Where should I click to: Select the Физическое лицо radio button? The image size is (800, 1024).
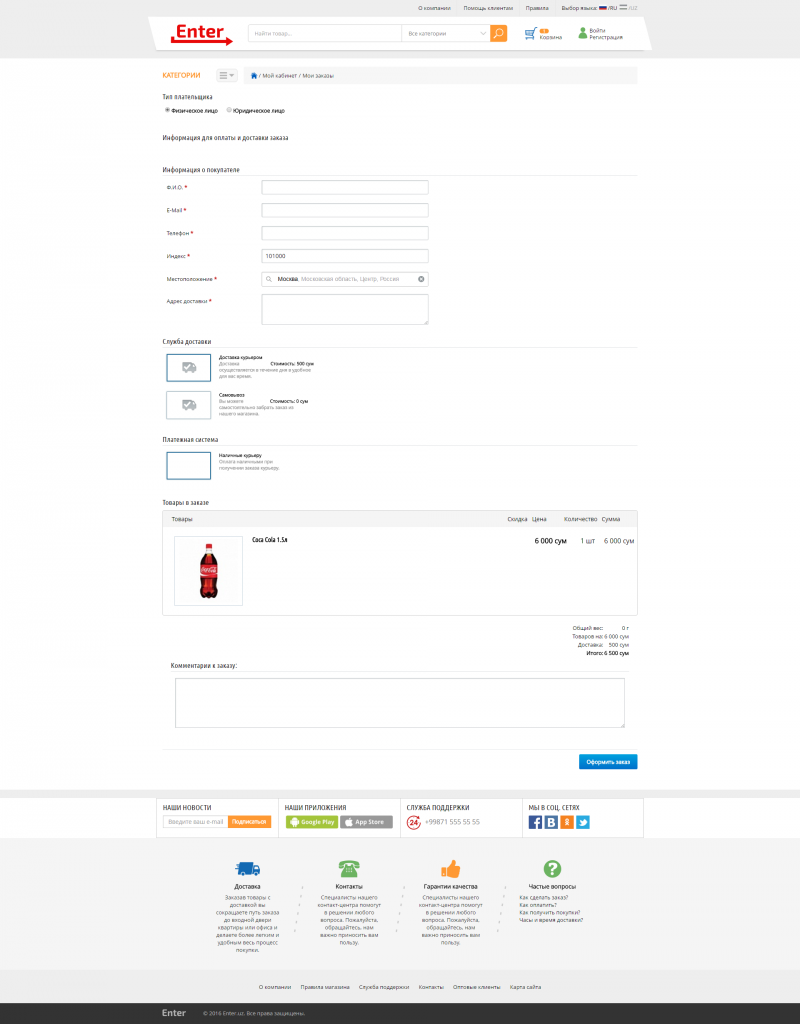click(x=167, y=110)
